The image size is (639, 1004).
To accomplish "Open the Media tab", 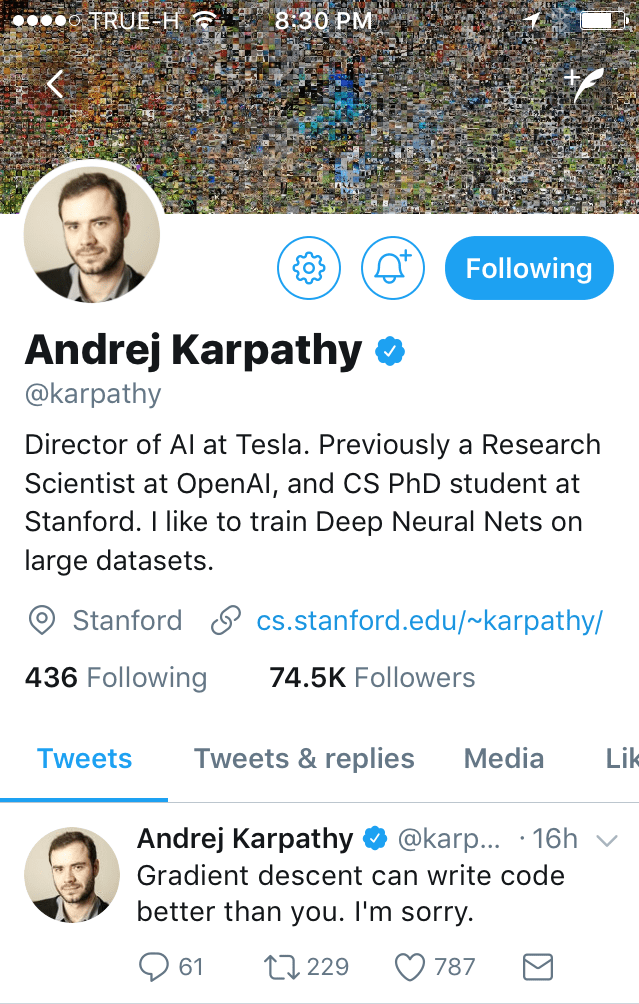I will pyautogui.click(x=504, y=758).
